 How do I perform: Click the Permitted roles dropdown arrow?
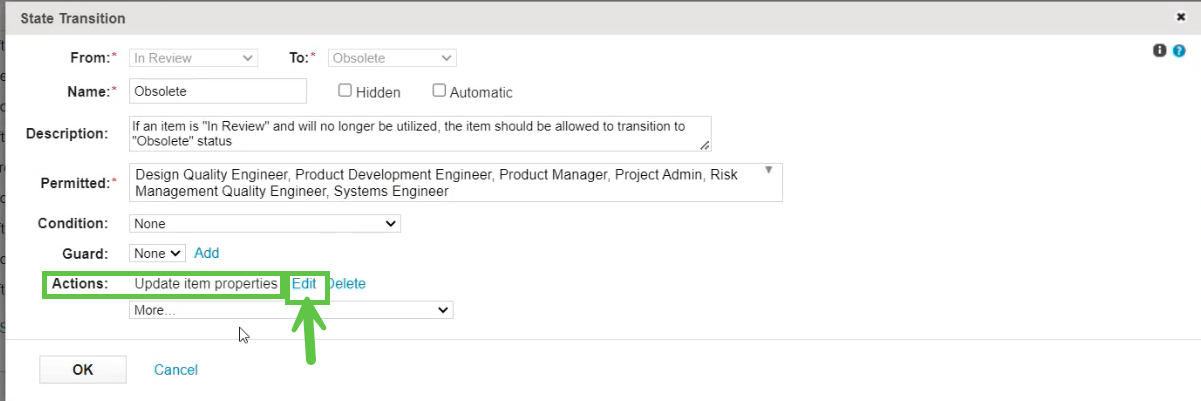pyautogui.click(x=768, y=171)
